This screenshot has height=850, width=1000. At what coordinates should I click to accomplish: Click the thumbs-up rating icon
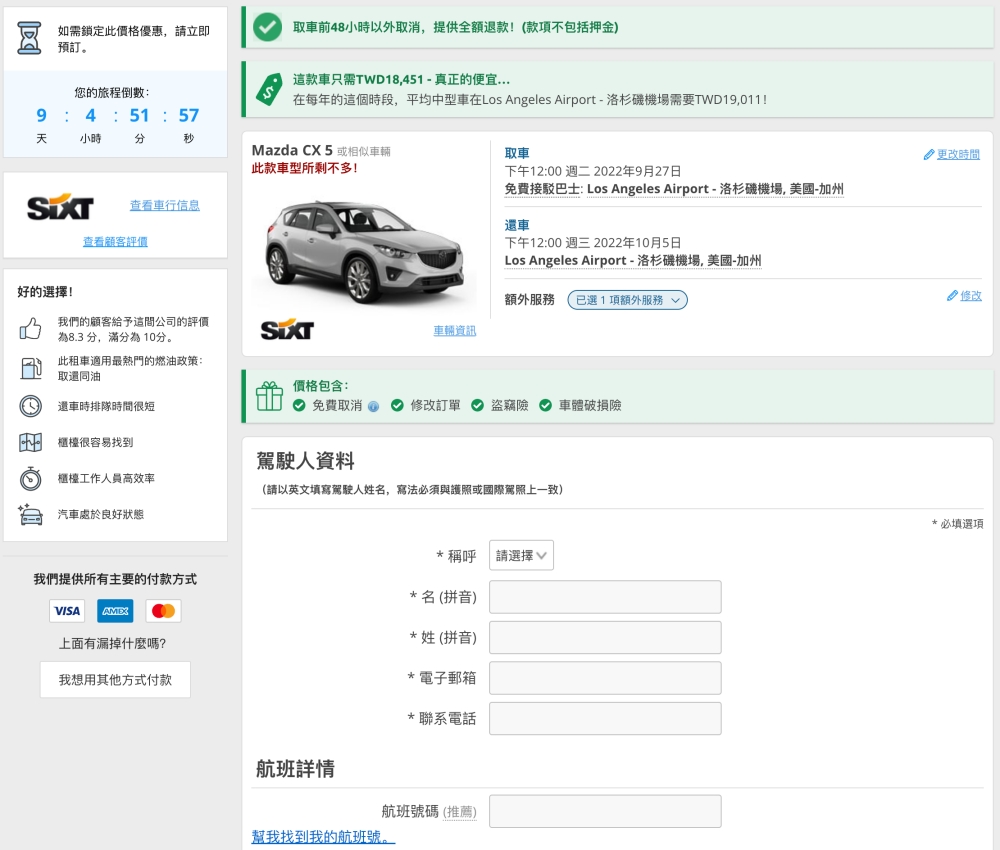tap(30, 329)
